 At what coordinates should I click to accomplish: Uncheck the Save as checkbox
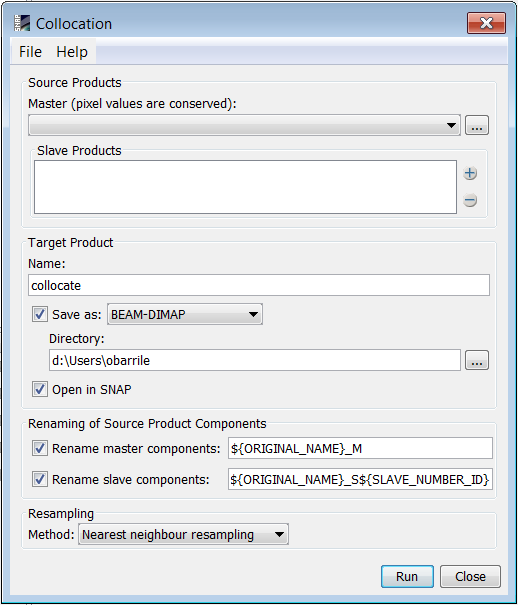(40, 314)
